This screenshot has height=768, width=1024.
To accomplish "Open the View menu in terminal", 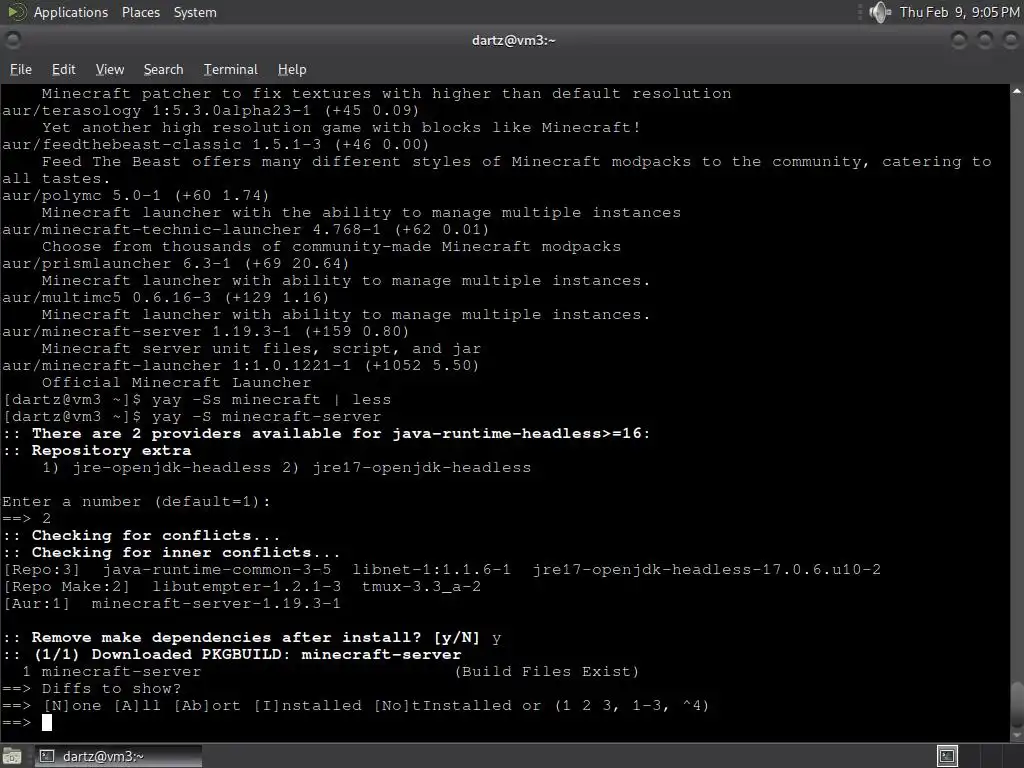I will click(110, 69).
